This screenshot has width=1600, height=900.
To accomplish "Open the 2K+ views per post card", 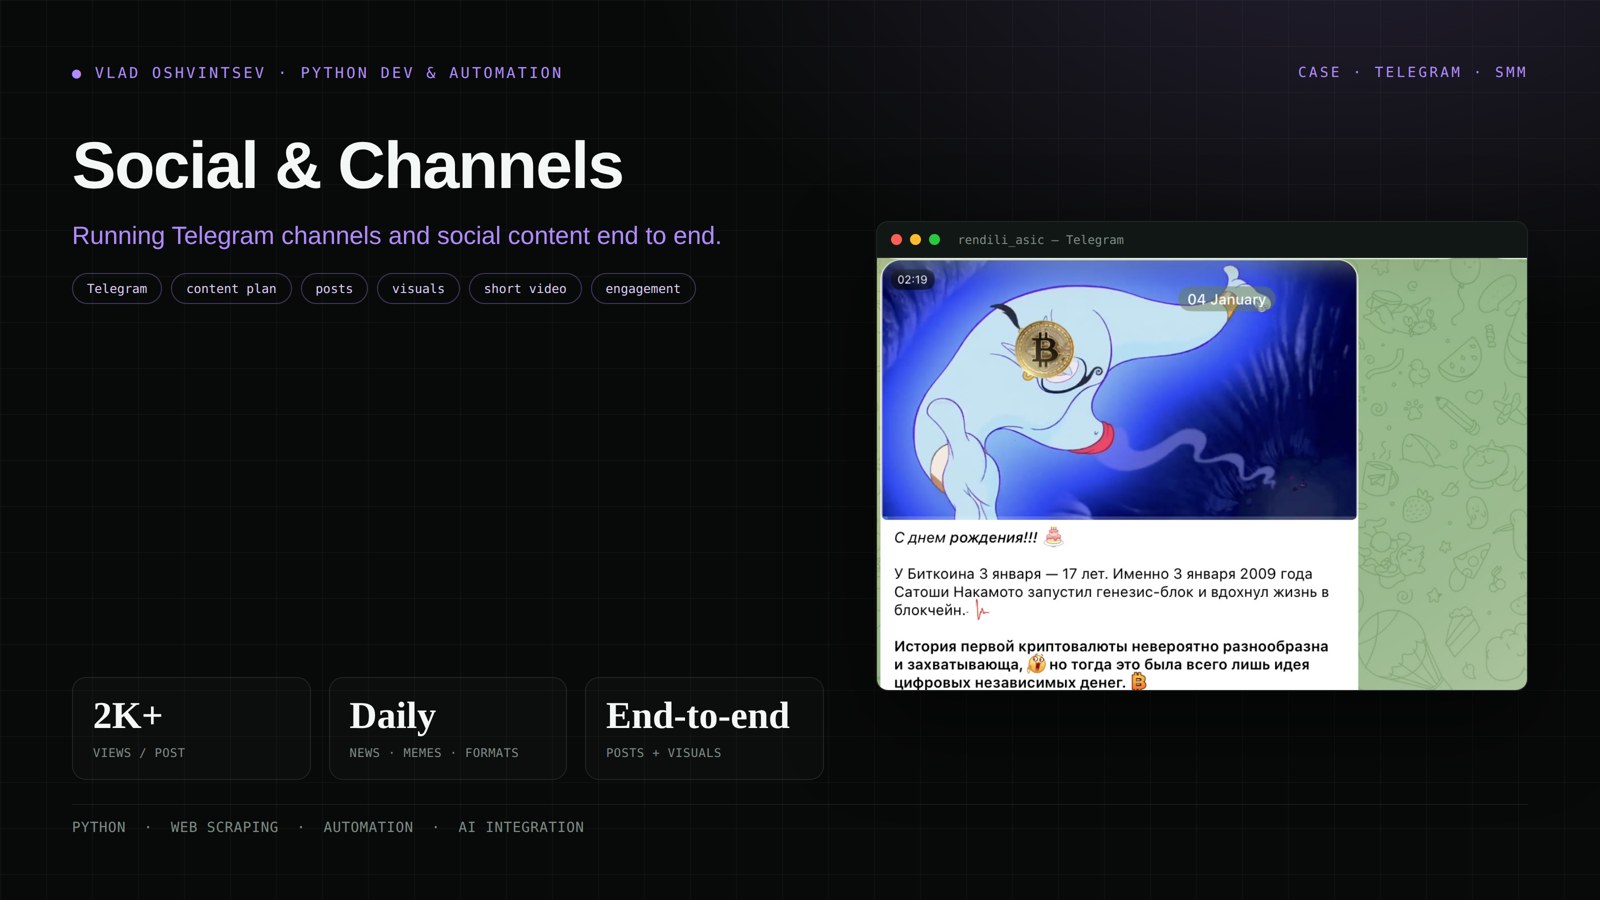I will (191, 728).
